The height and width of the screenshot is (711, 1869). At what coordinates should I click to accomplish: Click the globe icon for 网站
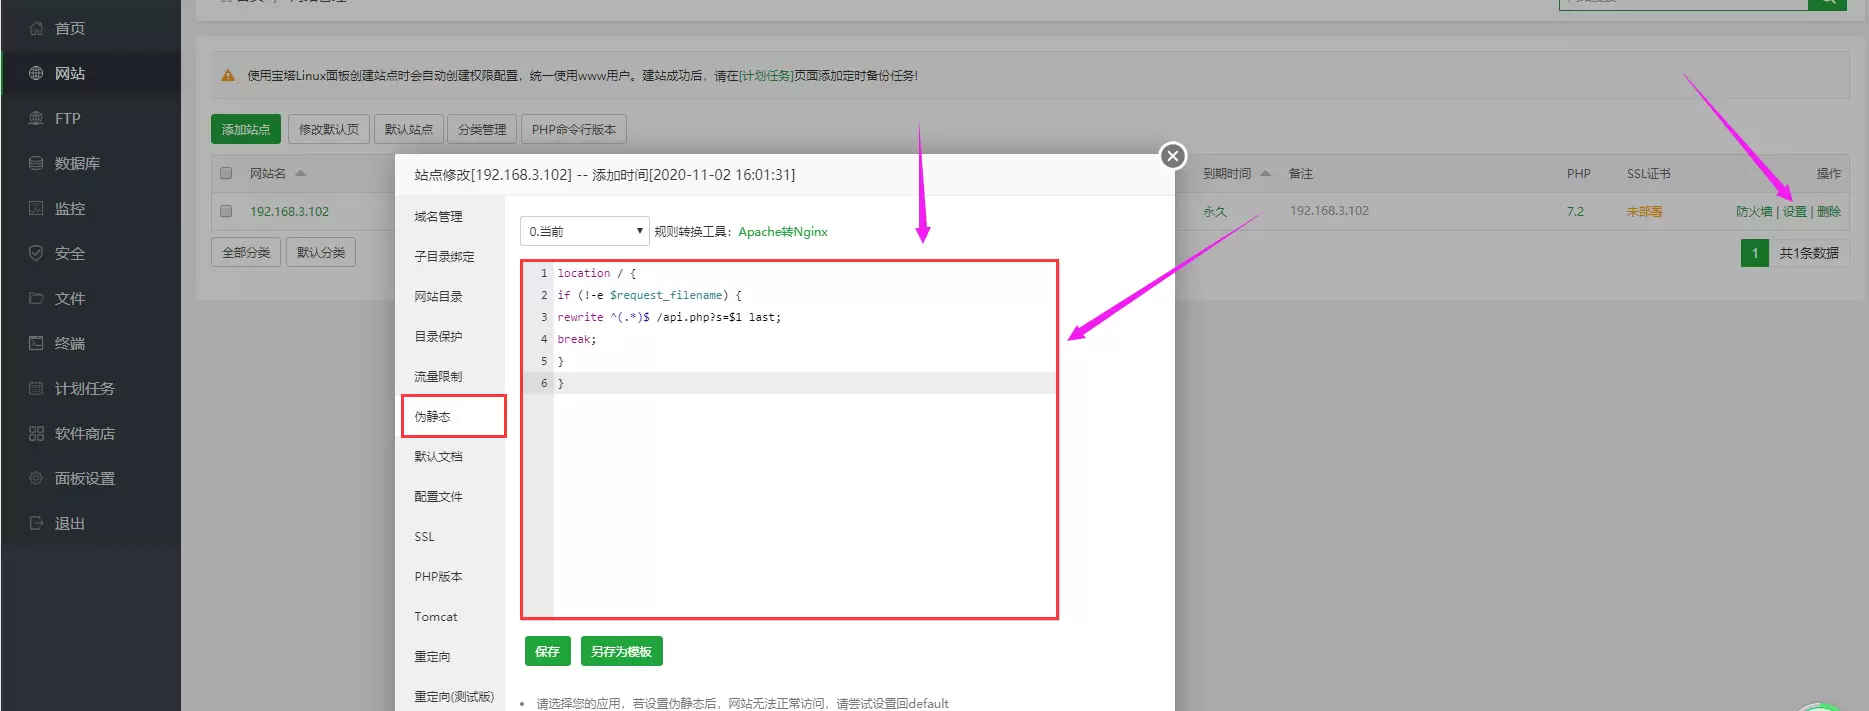(36, 73)
